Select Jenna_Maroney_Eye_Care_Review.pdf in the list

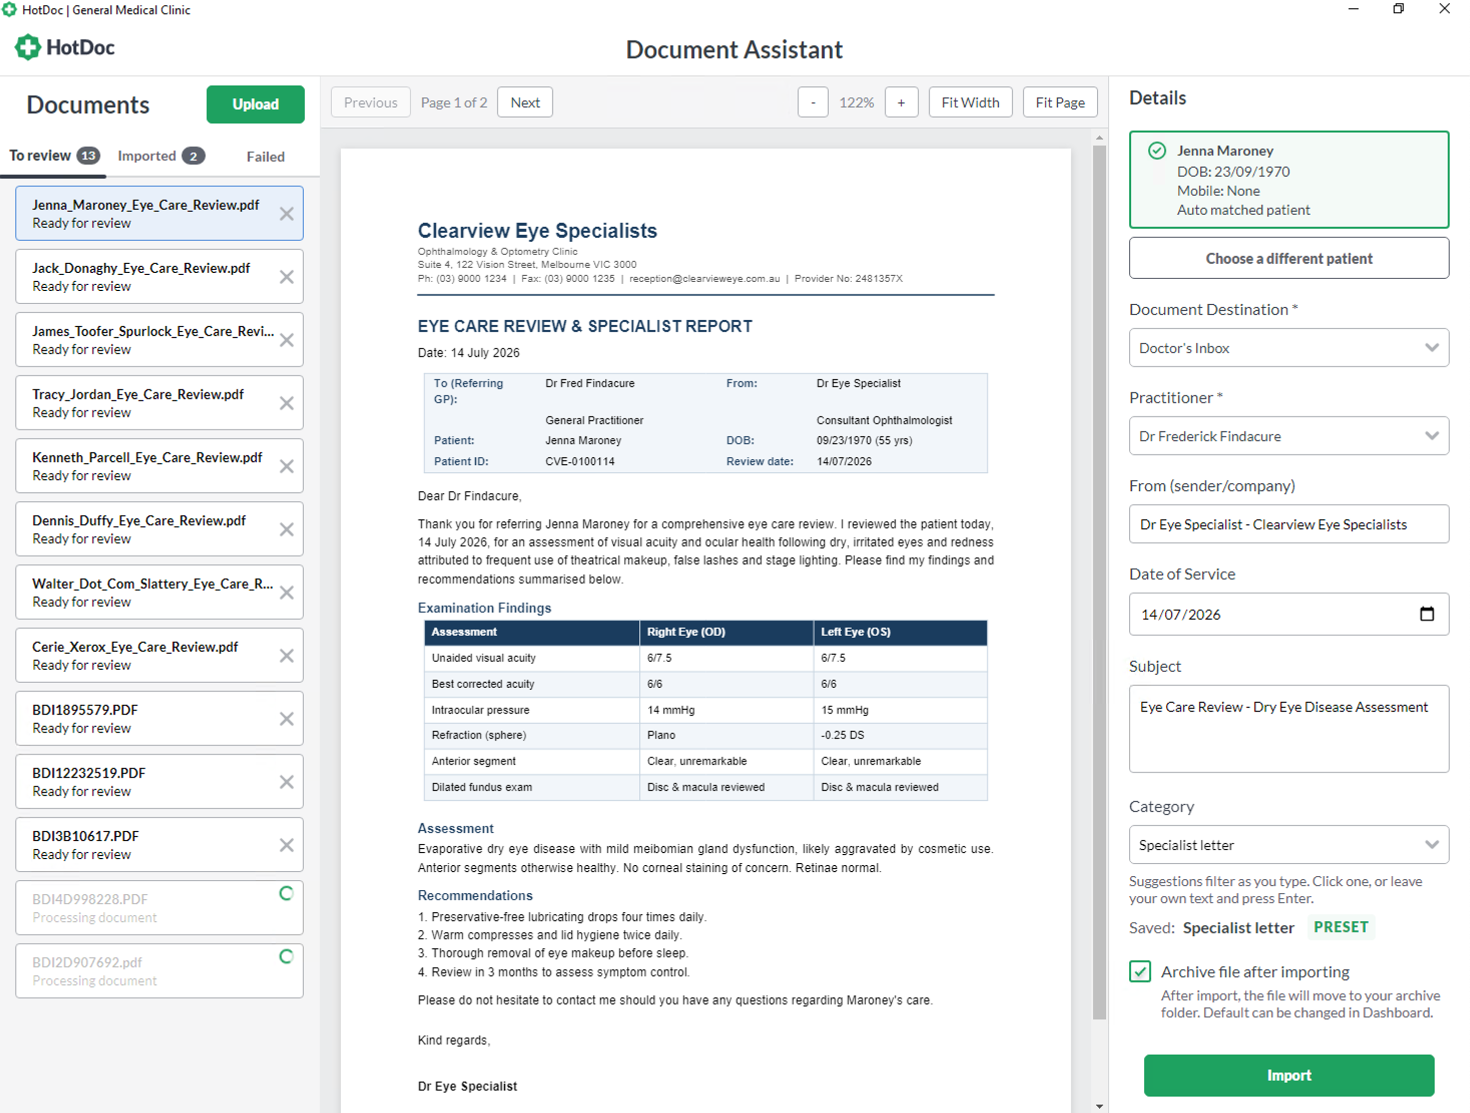(159, 214)
